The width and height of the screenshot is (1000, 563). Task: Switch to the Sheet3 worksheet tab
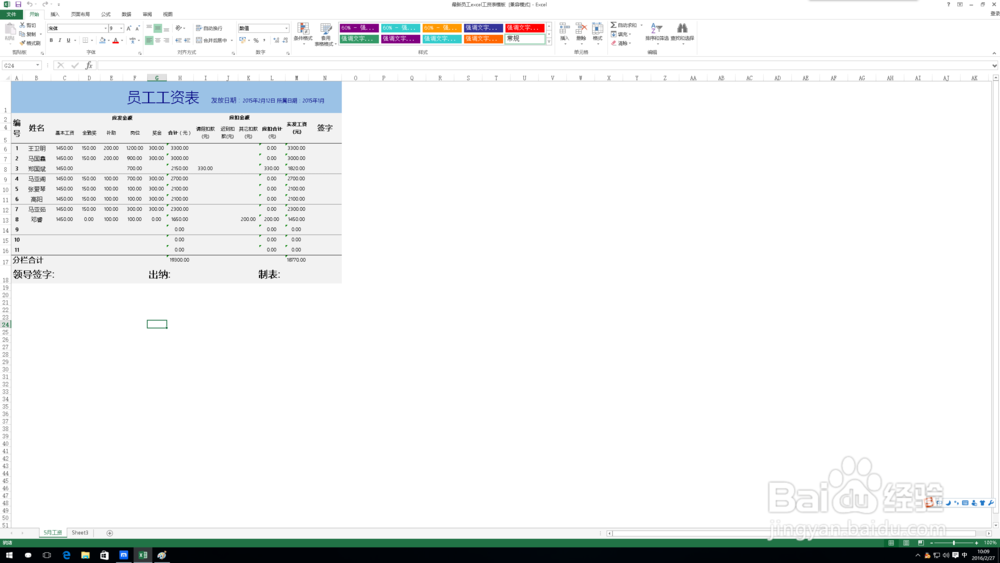pyautogui.click(x=80, y=532)
